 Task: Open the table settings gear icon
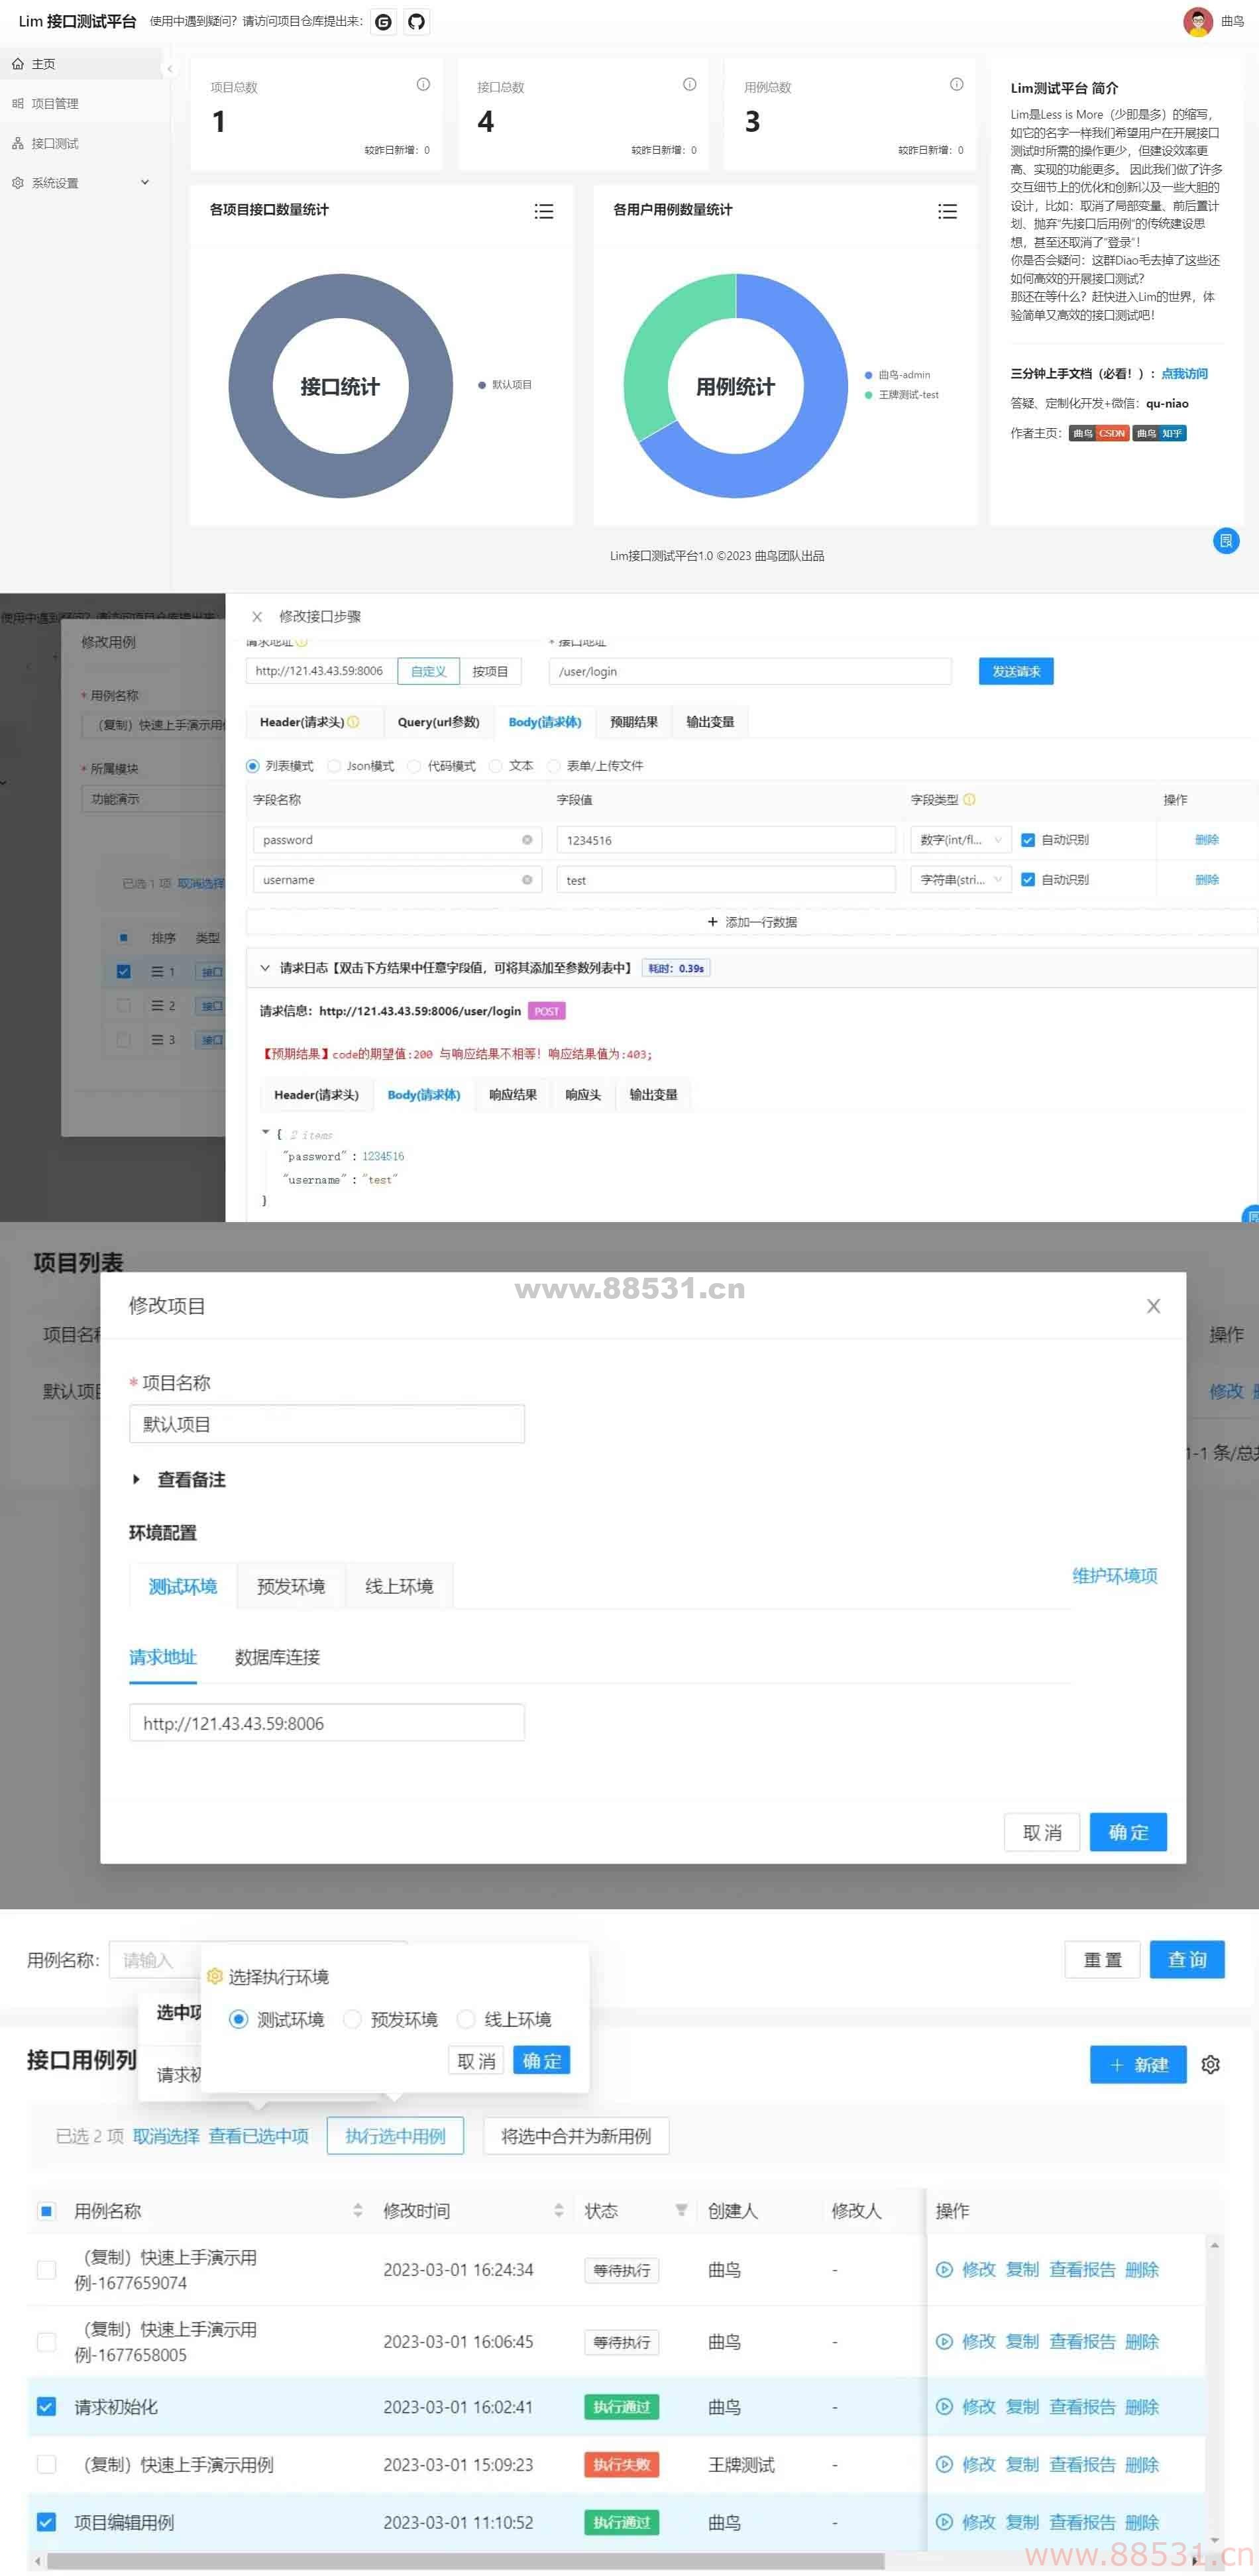click(x=1210, y=2064)
